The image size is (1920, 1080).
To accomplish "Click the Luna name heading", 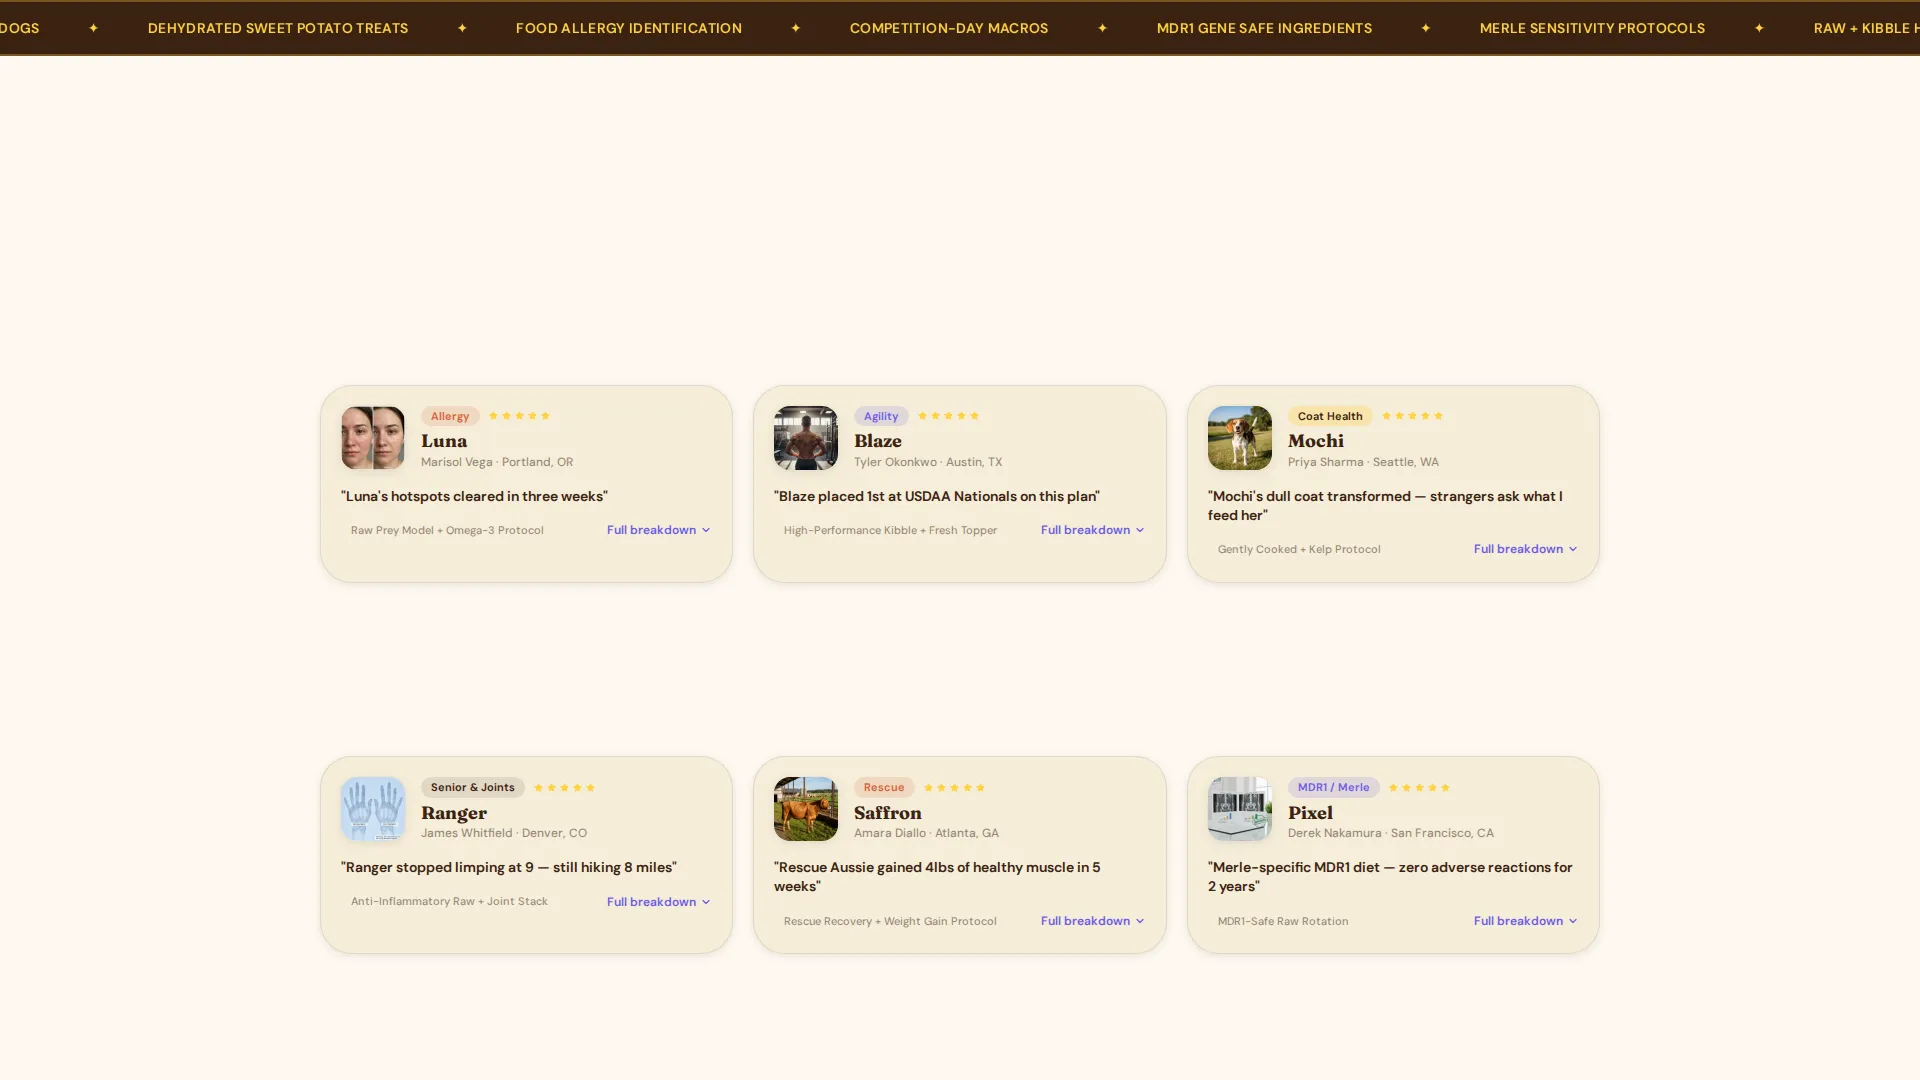I will [x=444, y=441].
